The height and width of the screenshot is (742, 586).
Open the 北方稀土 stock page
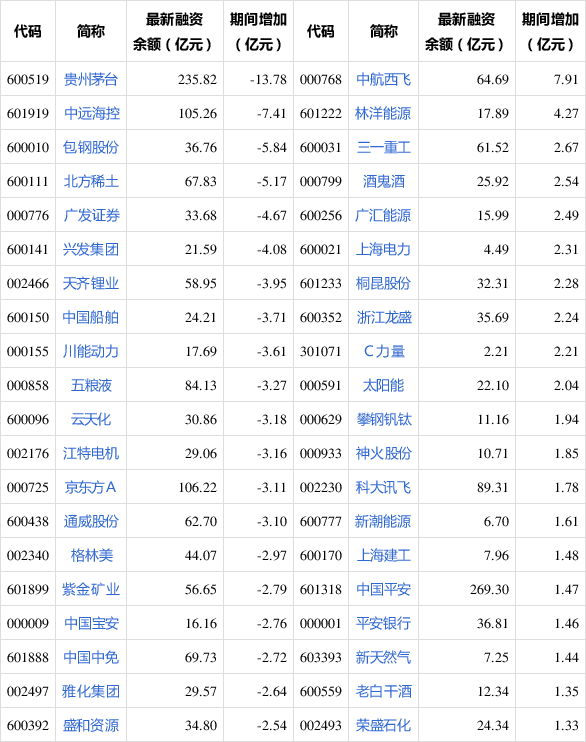[91, 181]
